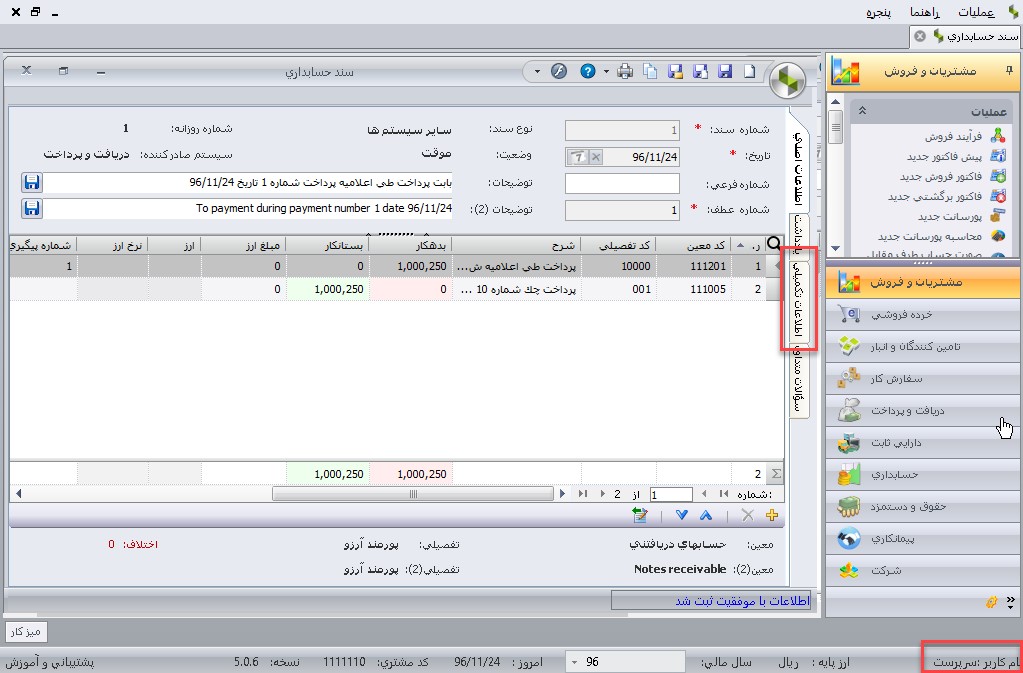Go to next record in navigator

click(602, 494)
